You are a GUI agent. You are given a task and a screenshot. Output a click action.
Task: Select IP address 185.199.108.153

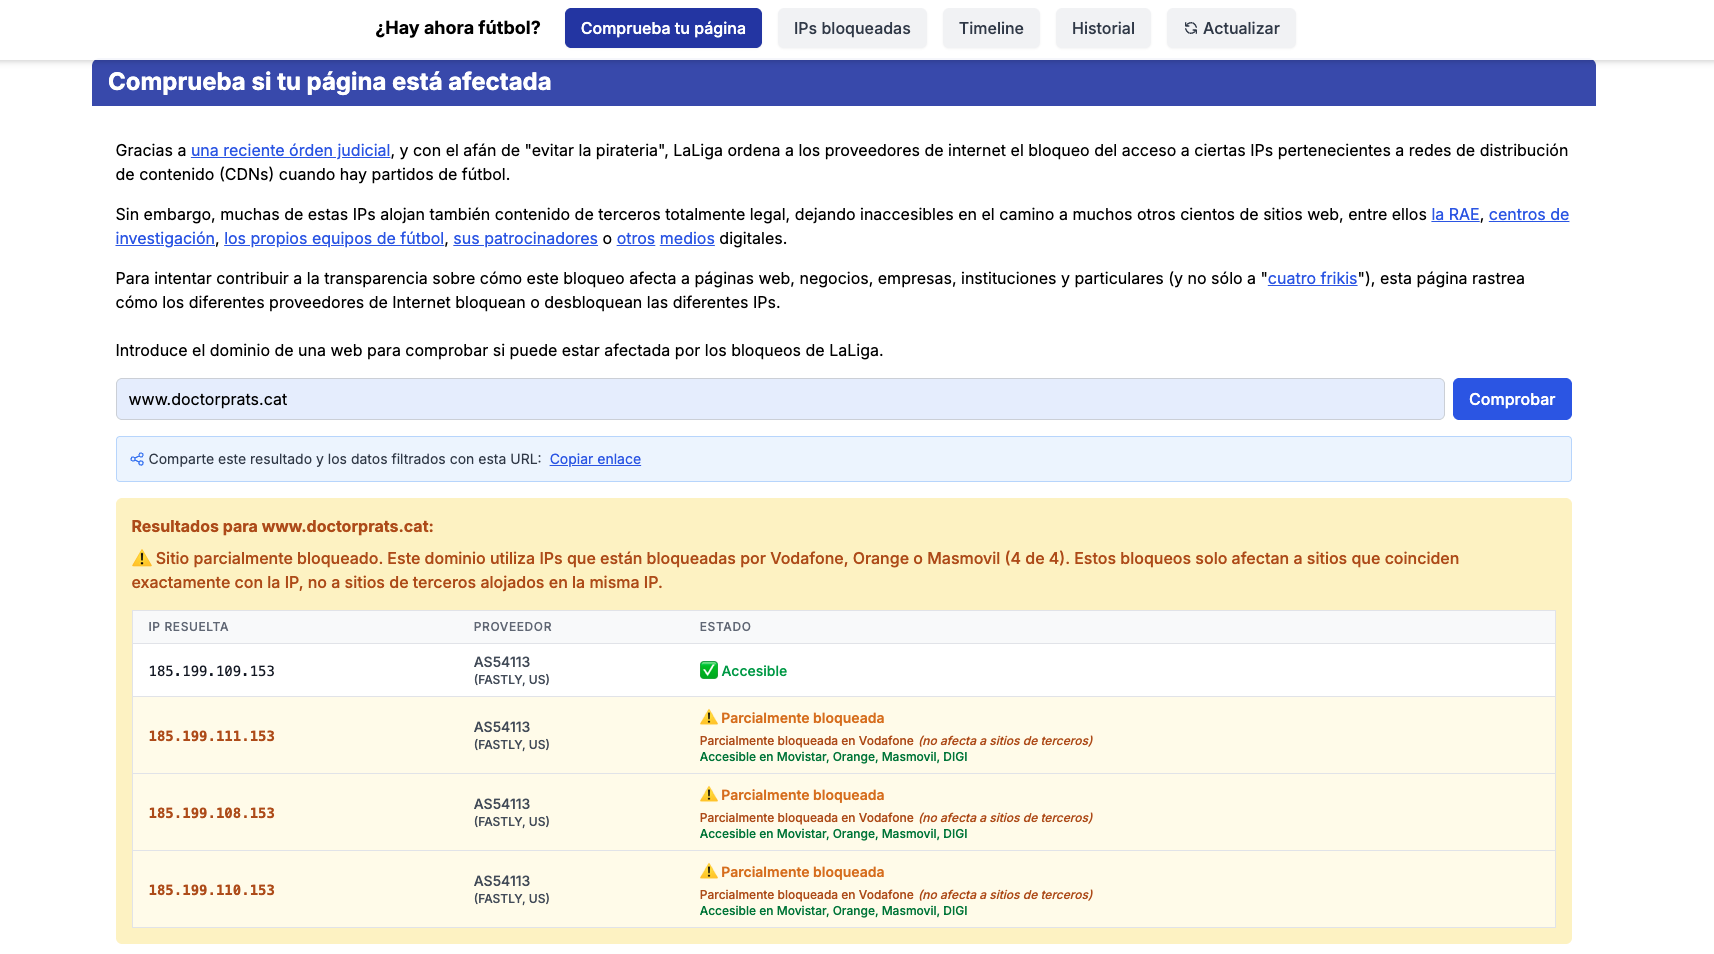click(212, 813)
